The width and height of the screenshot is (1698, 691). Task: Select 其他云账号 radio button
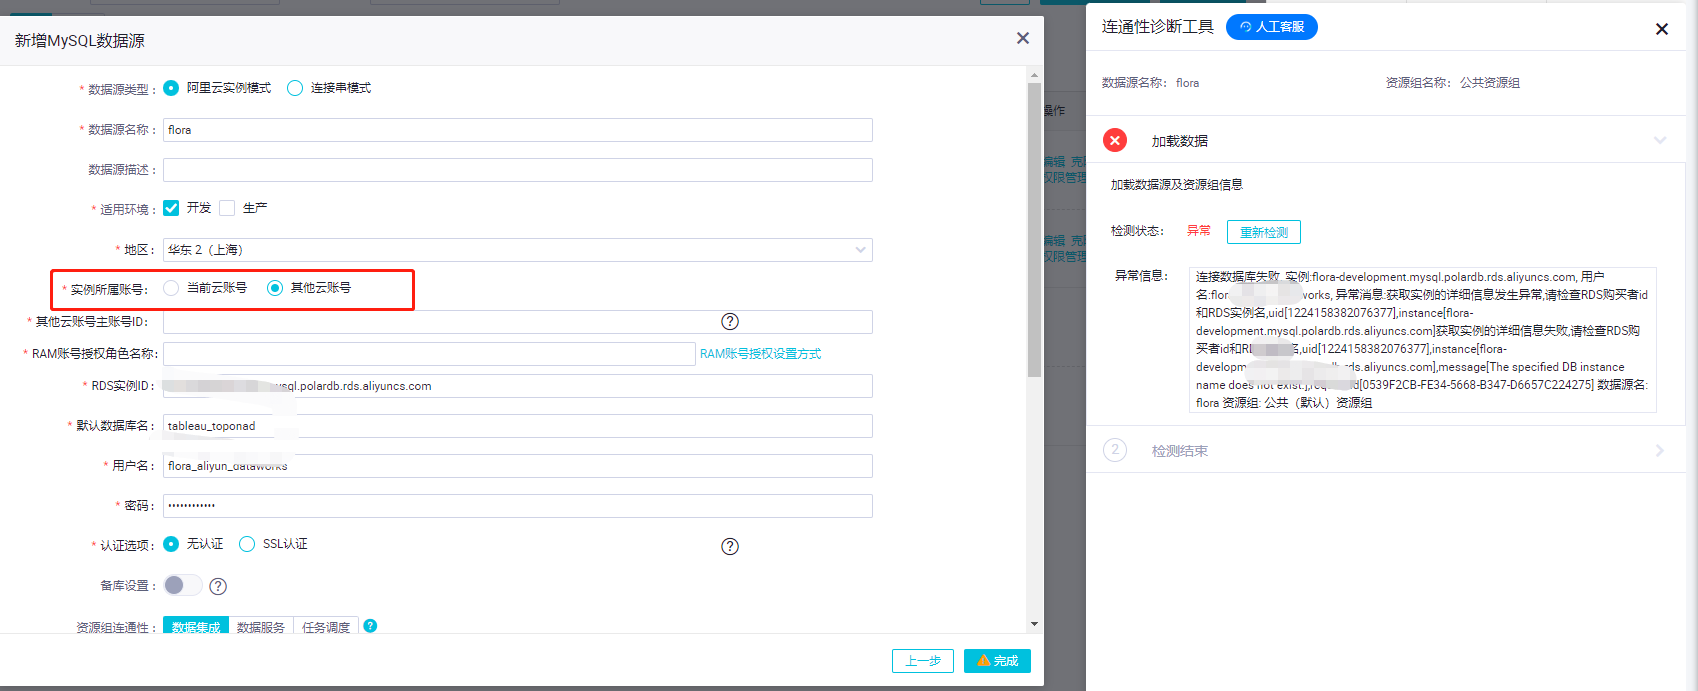click(x=275, y=288)
